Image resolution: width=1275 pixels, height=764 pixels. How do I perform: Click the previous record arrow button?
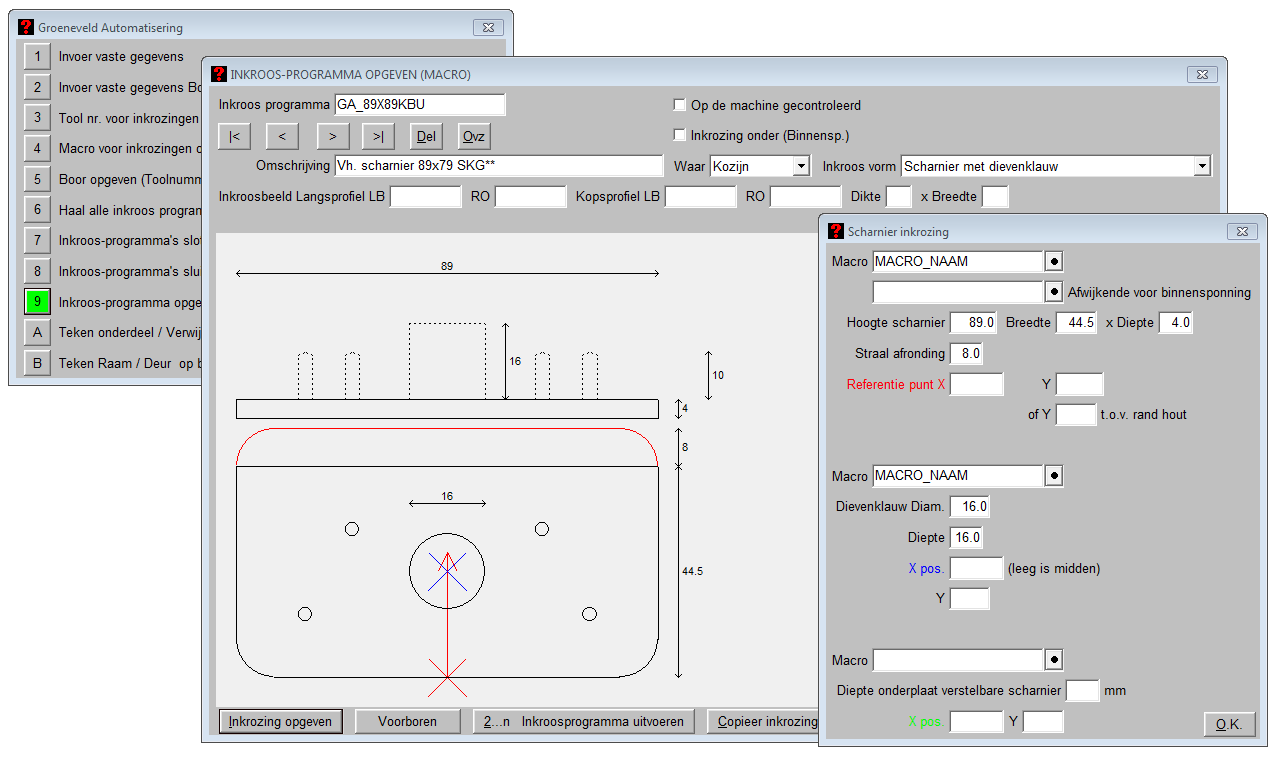click(x=283, y=136)
